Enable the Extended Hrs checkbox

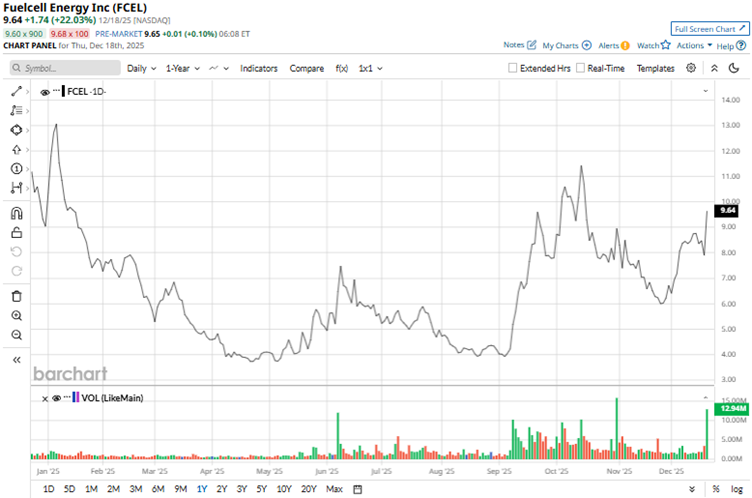click(x=513, y=68)
